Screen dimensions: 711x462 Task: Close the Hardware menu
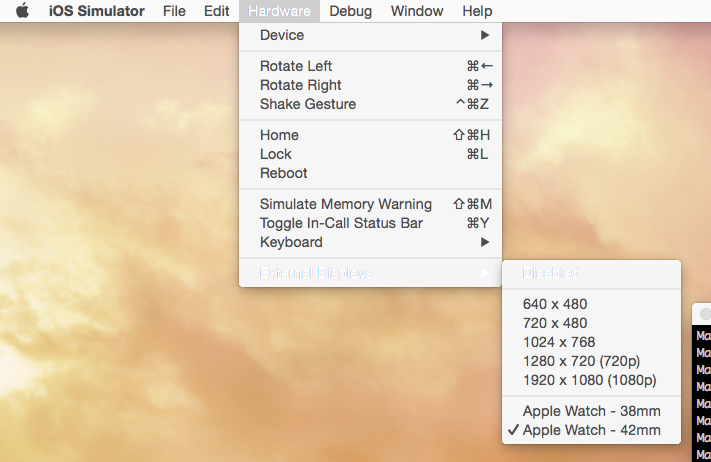coord(279,11)
